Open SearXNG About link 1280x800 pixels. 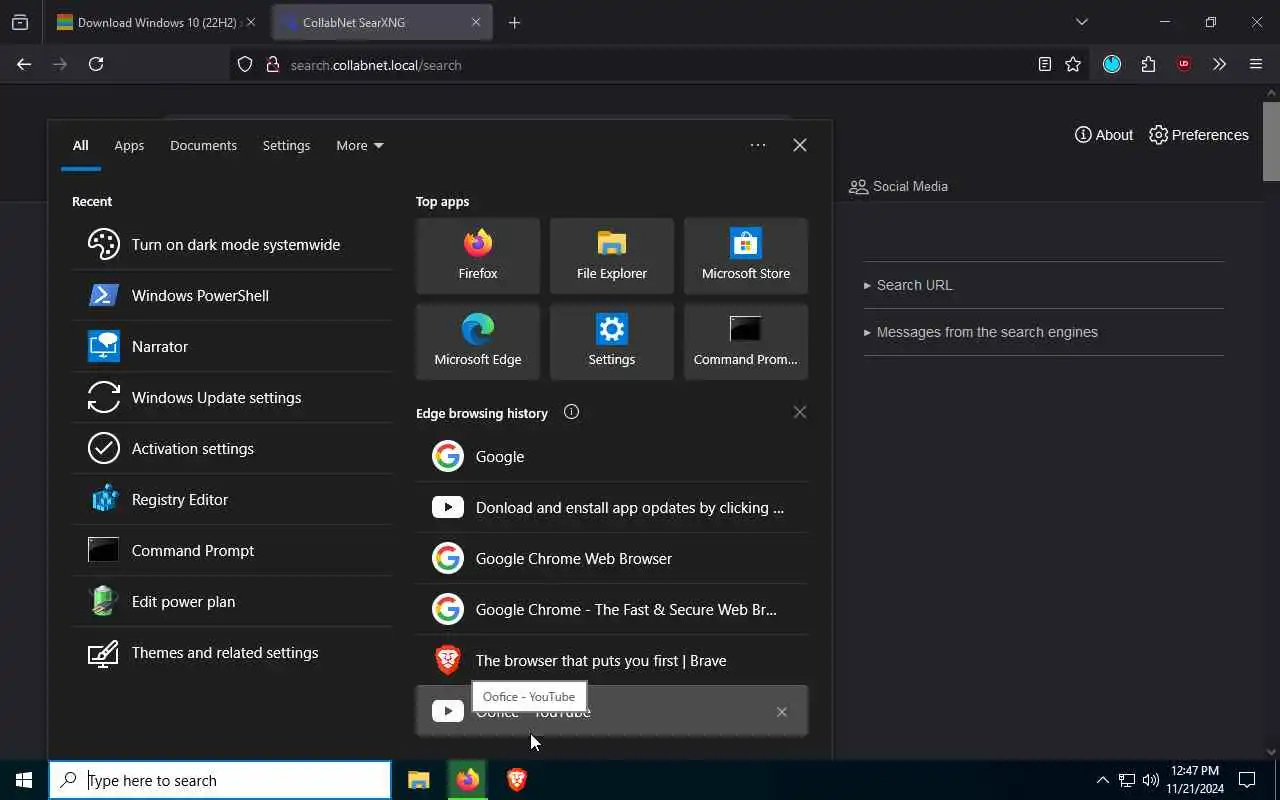[1104, 135]
